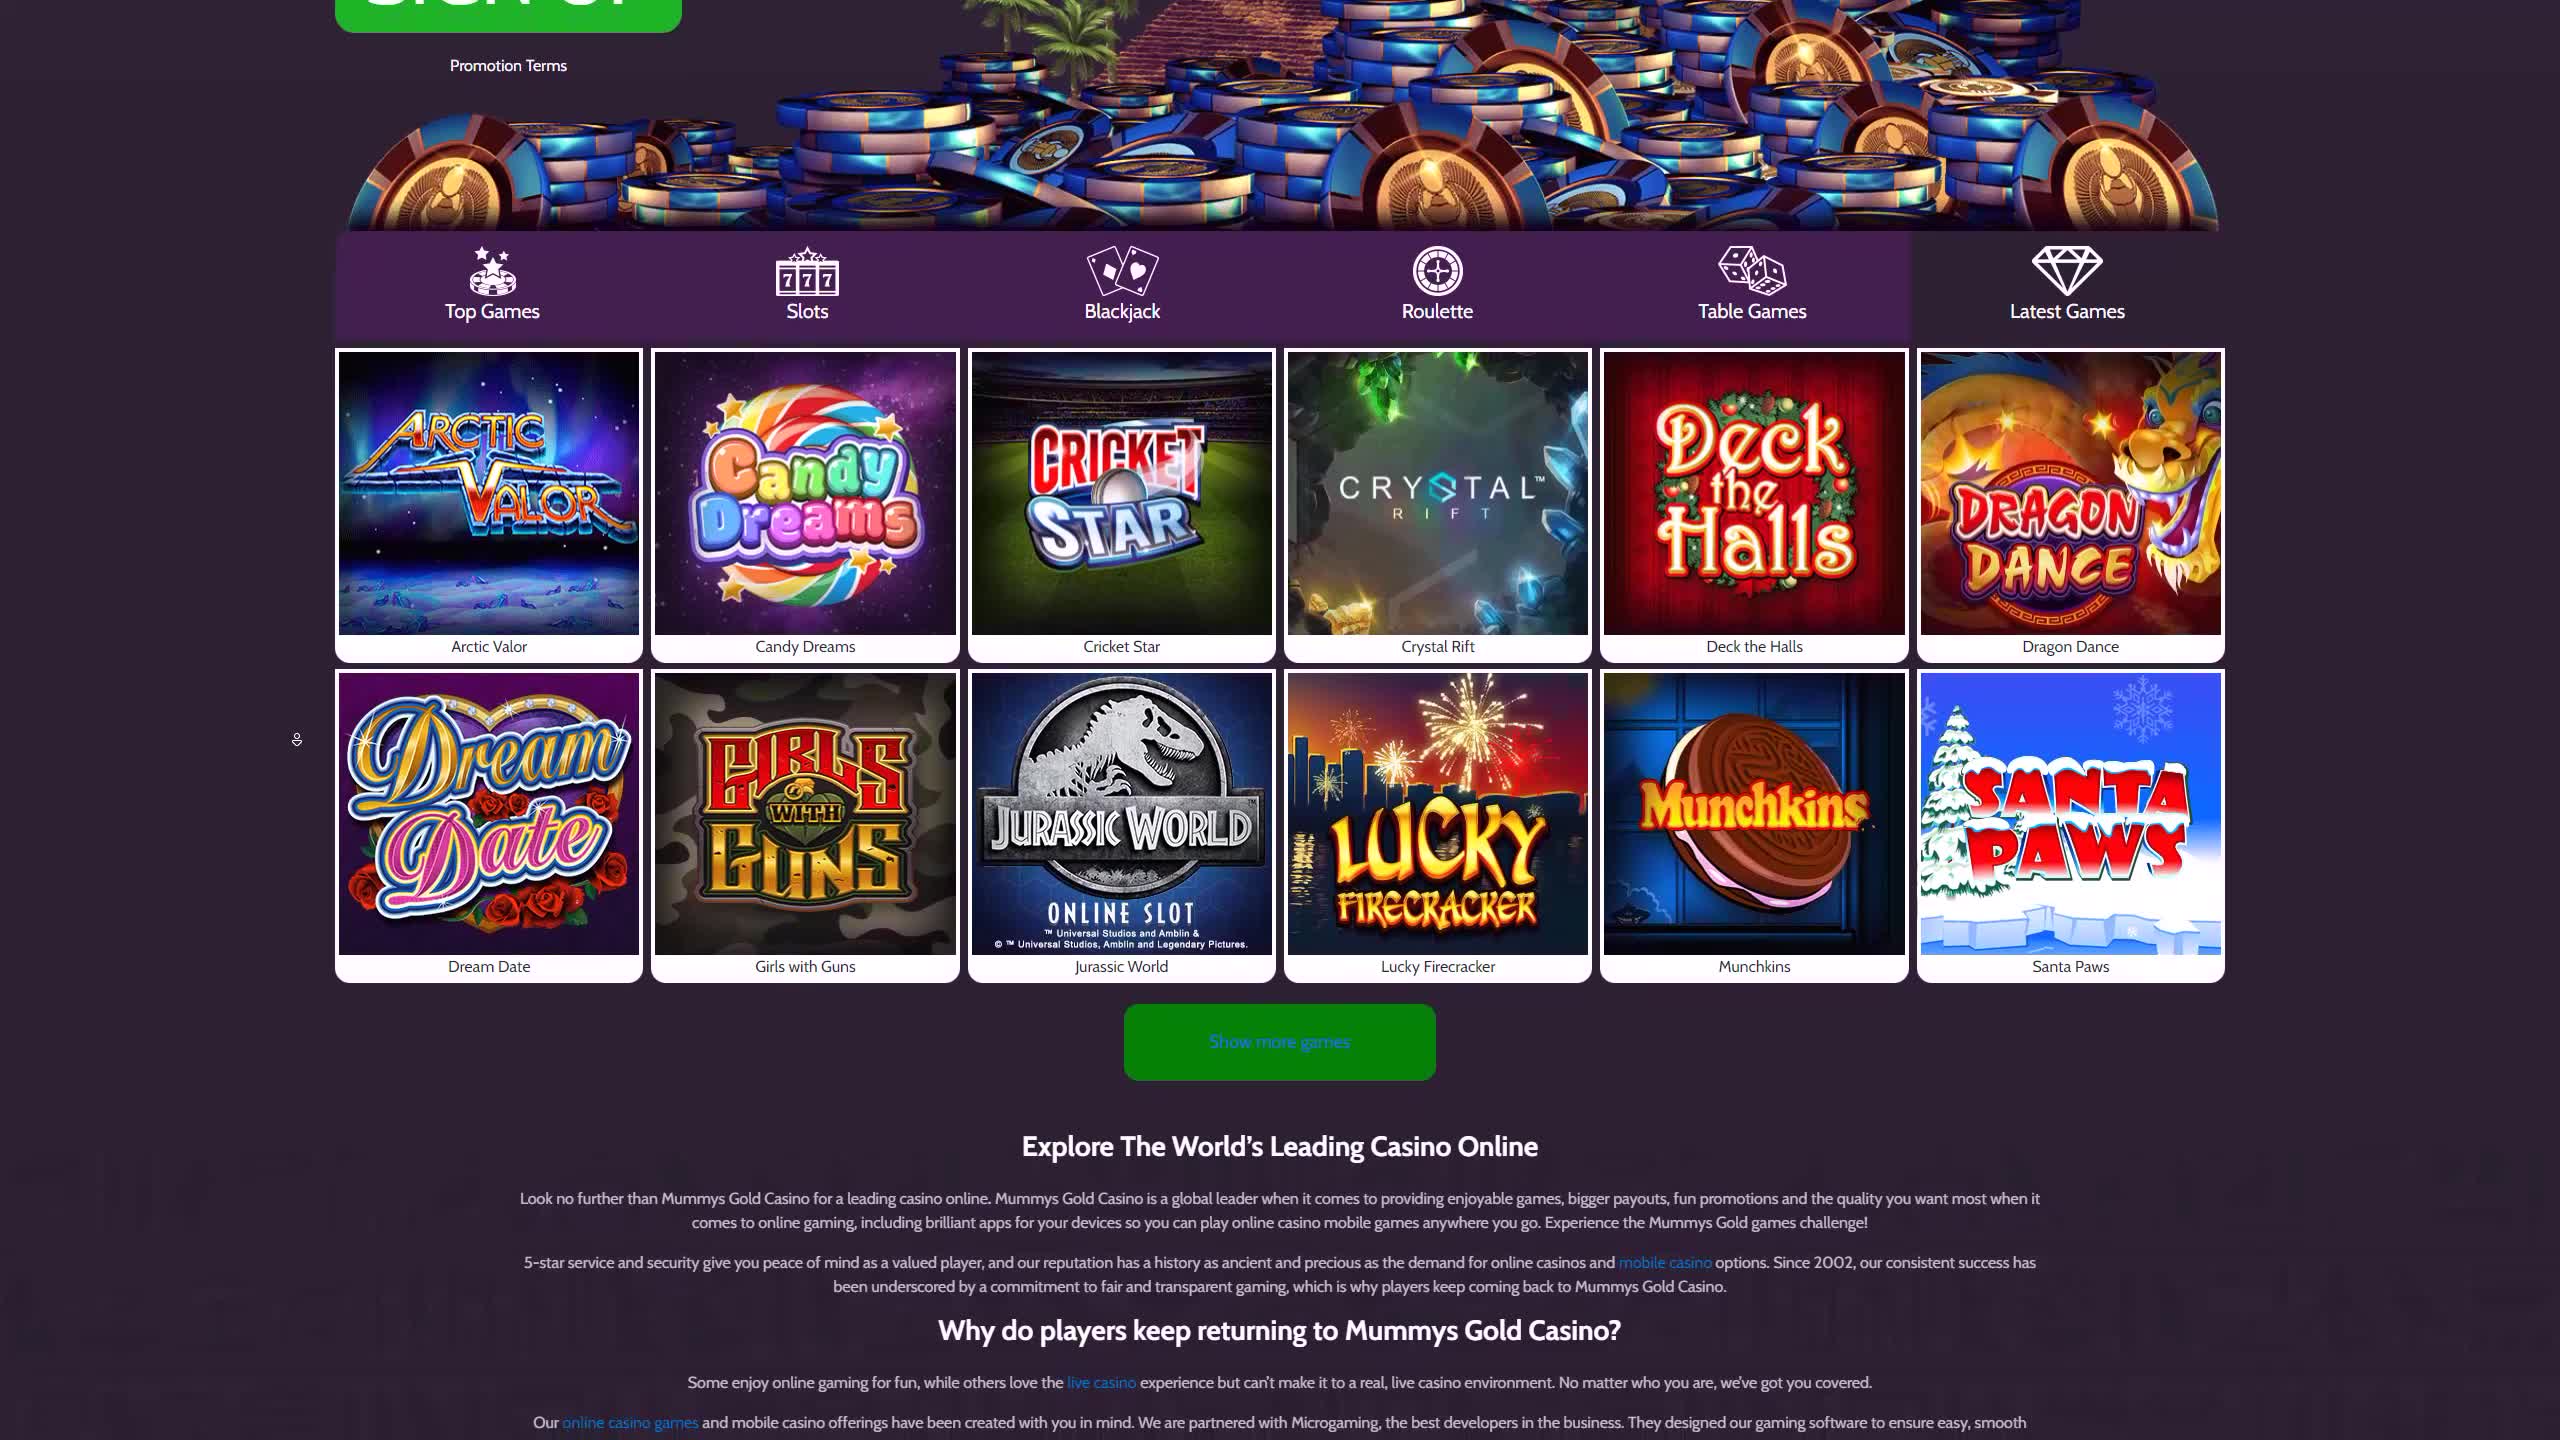
Task: Click the Show more games button
Action: point(1279,1042)
